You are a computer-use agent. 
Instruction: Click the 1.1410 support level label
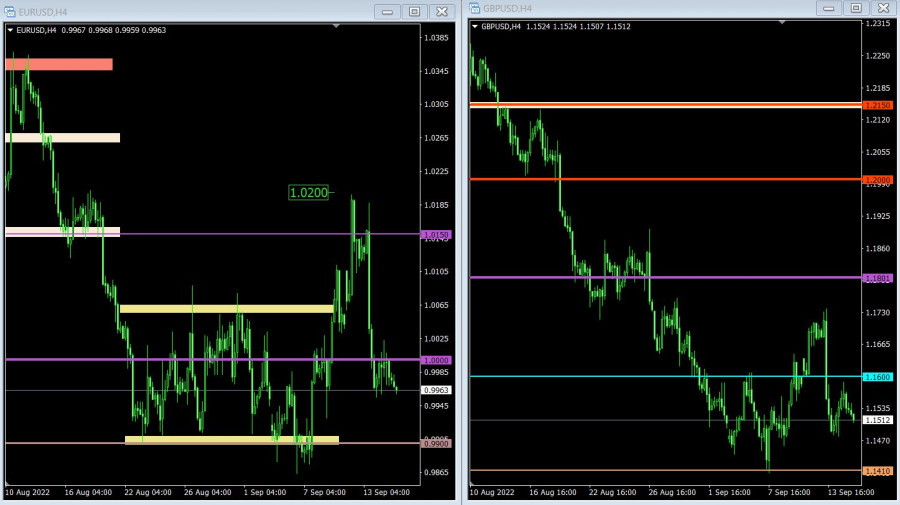[877, 470]
